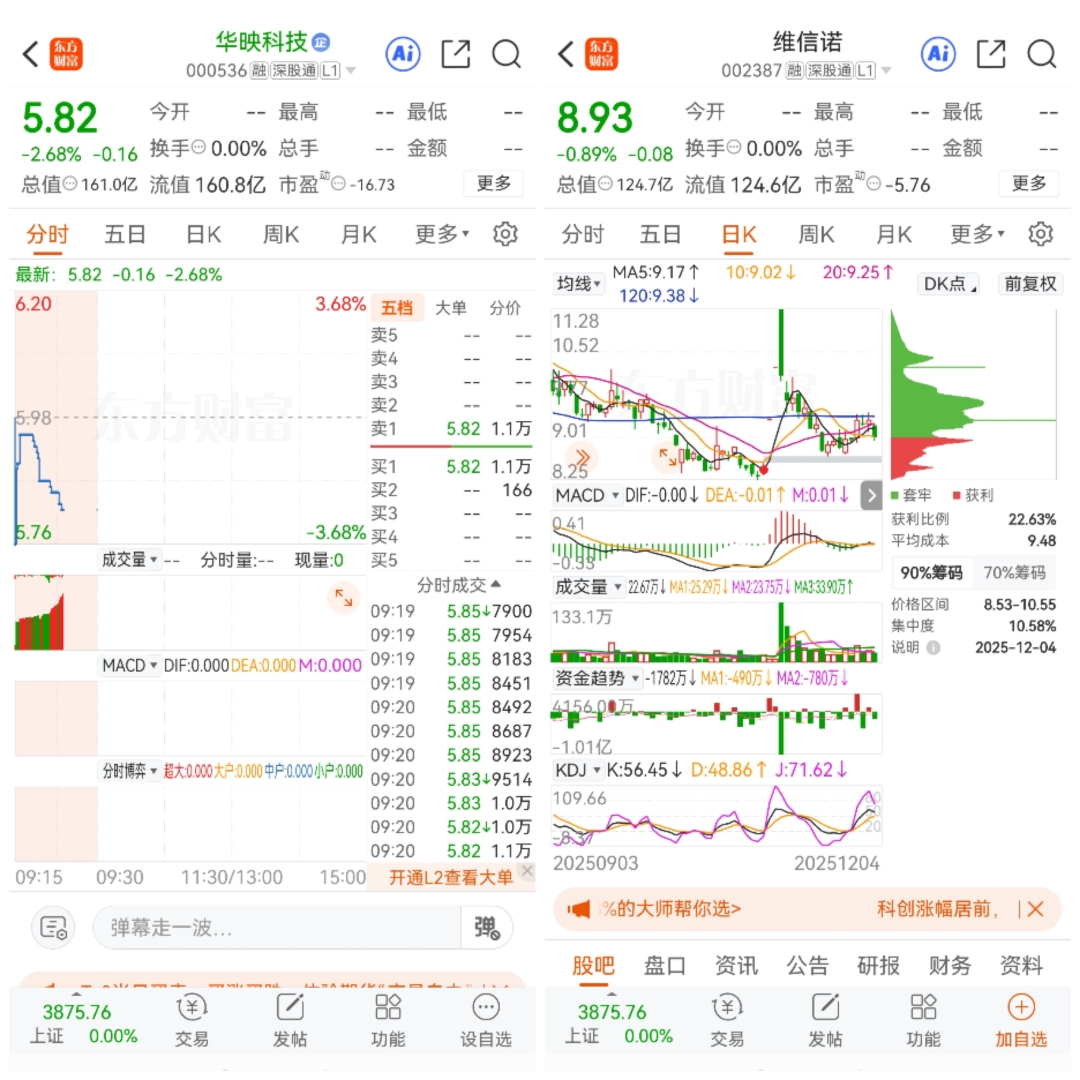1080x1080 pixels.
Task: Toggle 前复权 price adjustment
Action: tap(1030, 284)
